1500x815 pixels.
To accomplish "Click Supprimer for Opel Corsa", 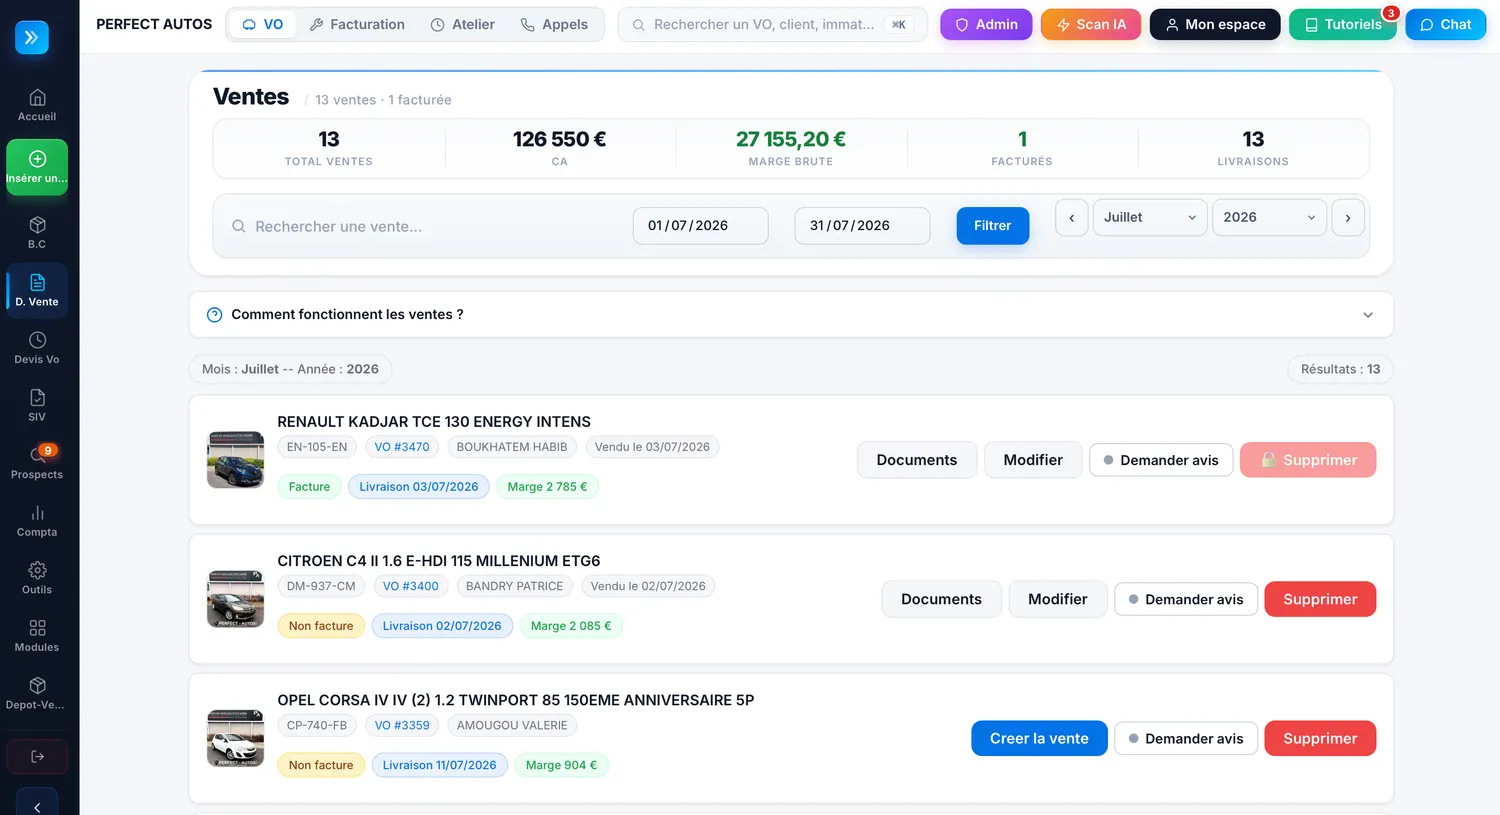I will pos(1320,738).
